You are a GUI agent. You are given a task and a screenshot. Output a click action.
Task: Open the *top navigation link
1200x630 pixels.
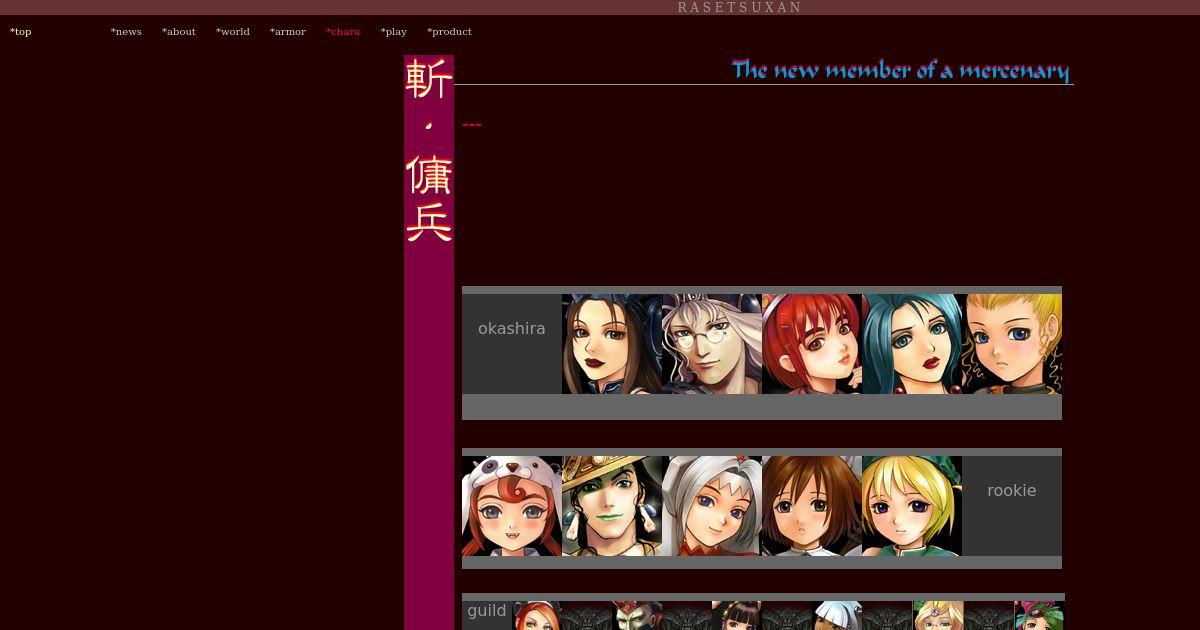click(x=20, y=32)
